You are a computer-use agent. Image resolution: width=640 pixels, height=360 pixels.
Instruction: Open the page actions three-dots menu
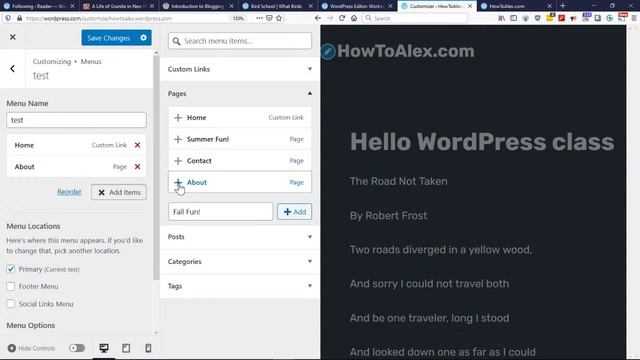[x=259, y=18]
